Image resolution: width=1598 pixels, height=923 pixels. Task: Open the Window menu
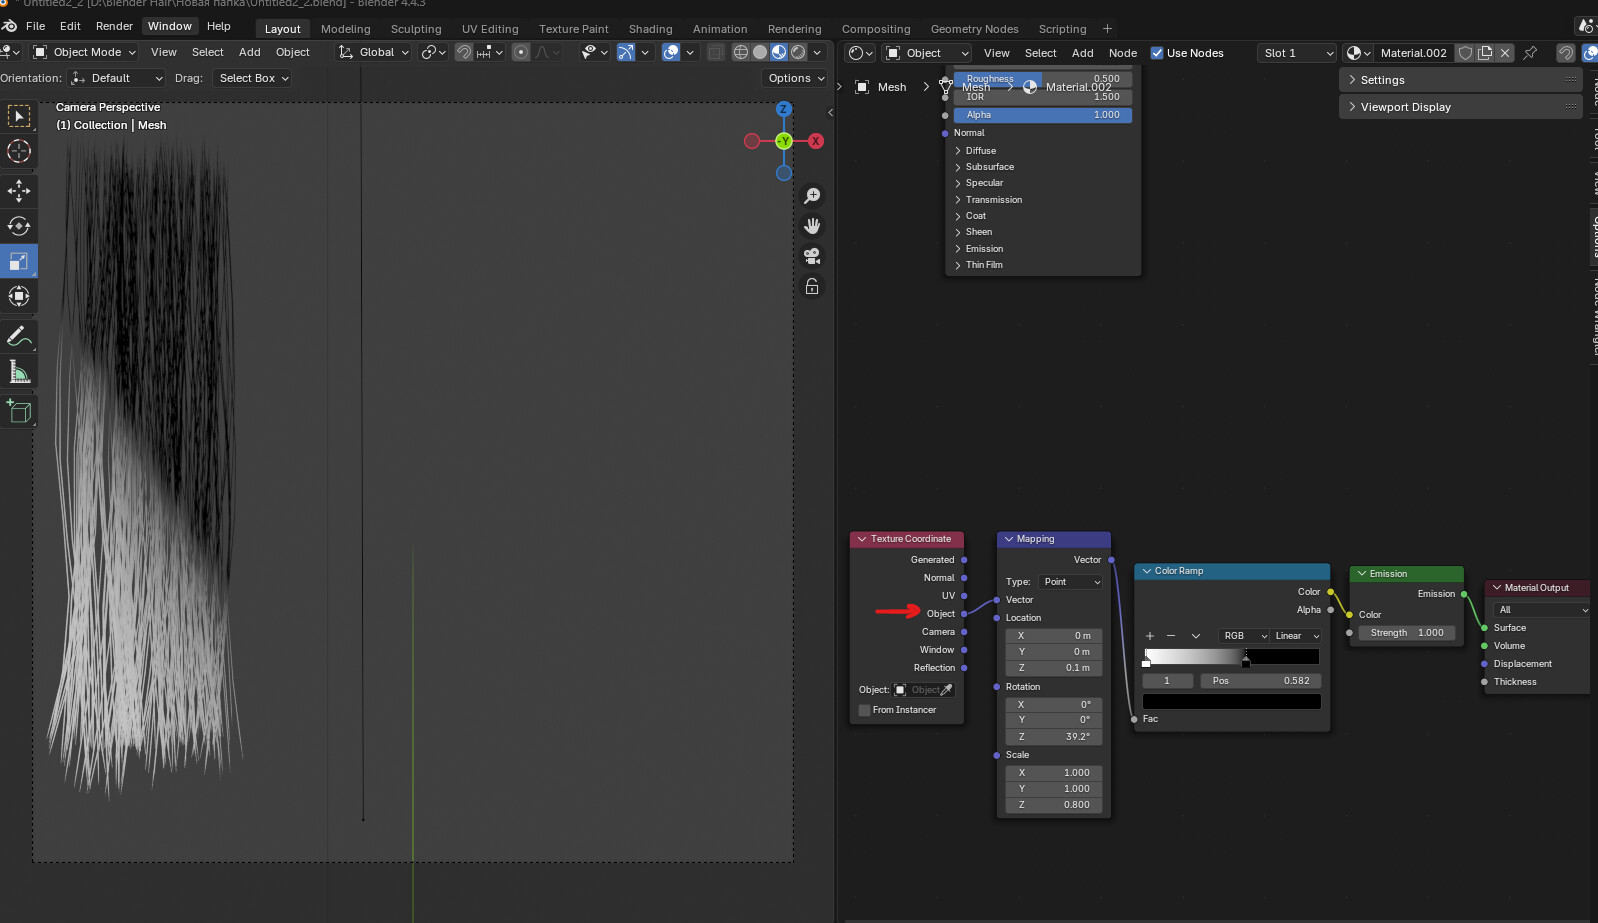pos(170,26)
